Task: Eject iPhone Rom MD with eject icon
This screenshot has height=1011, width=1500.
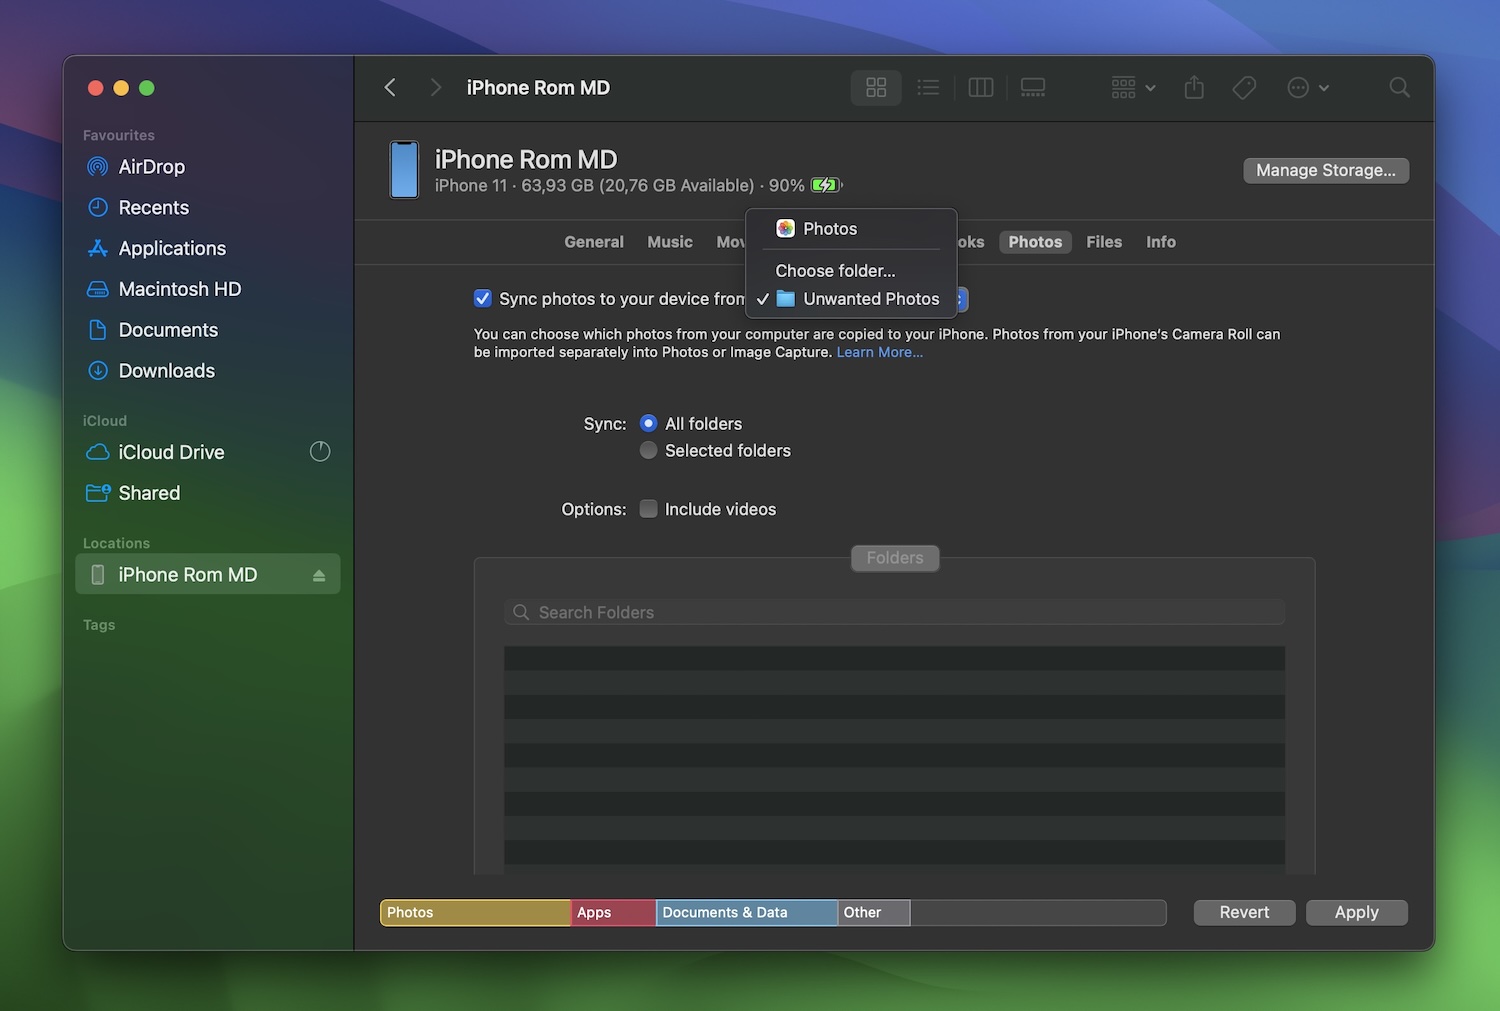Action: (319, 576)
